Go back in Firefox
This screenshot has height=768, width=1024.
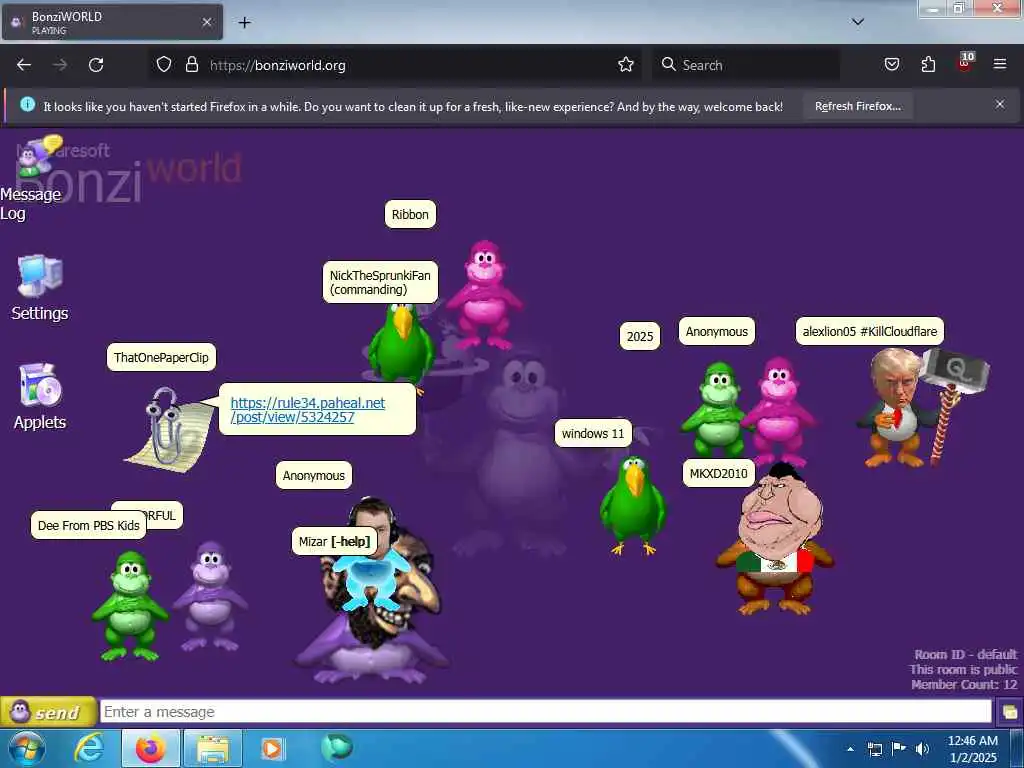click(x=24, y=65)
